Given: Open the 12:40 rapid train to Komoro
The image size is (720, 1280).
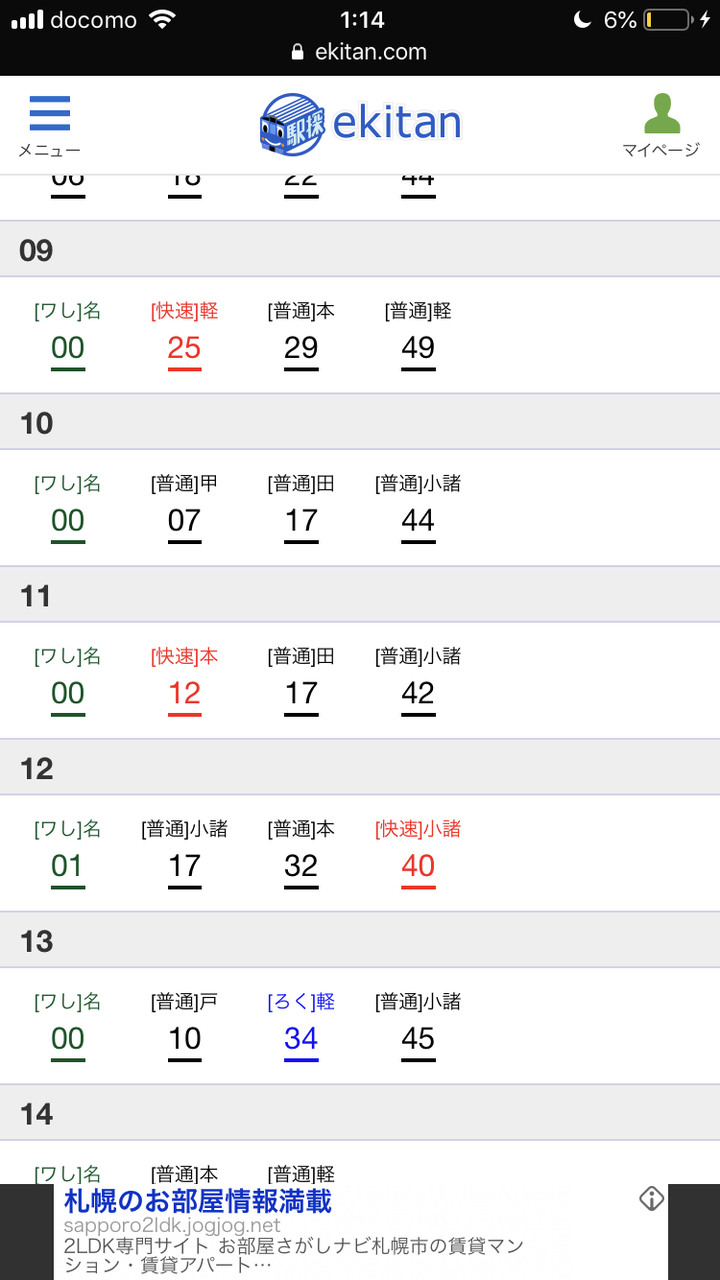Looking at the screenshot, I should tap(418, 866).
